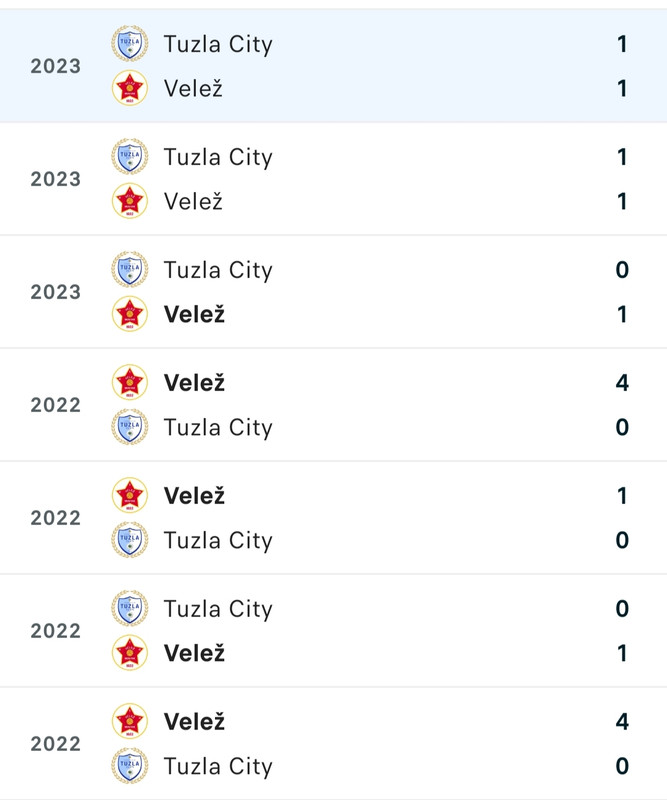667x800 pixels.
Task: Click Tuzla City crest in bottom-most match row
Action: point(130,765)
